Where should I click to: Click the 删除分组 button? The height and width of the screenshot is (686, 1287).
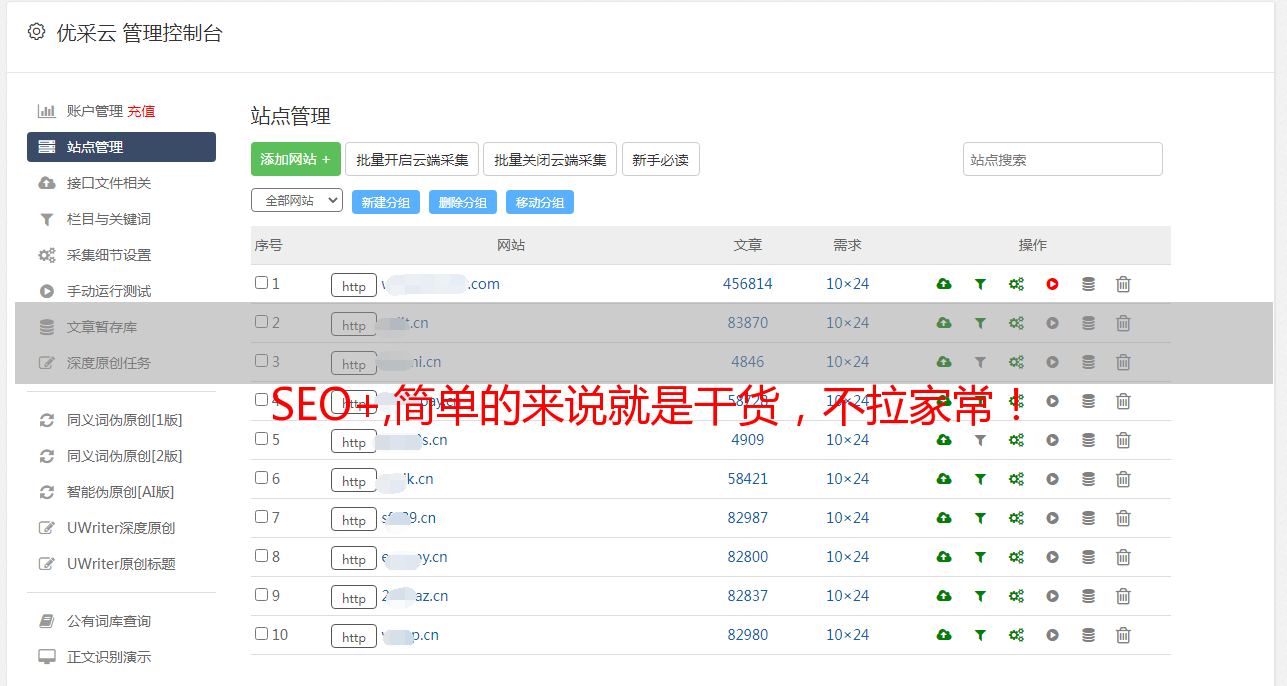click(463, 202)
